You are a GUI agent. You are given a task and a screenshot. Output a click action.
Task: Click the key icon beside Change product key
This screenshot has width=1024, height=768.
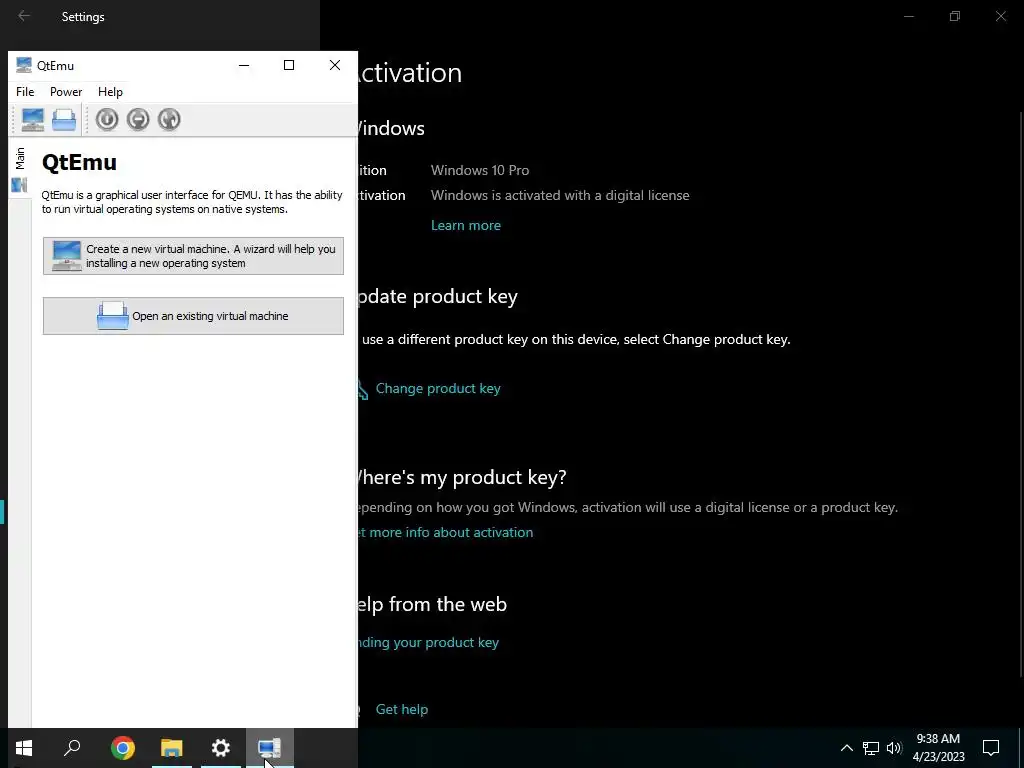tap(363, 389)
